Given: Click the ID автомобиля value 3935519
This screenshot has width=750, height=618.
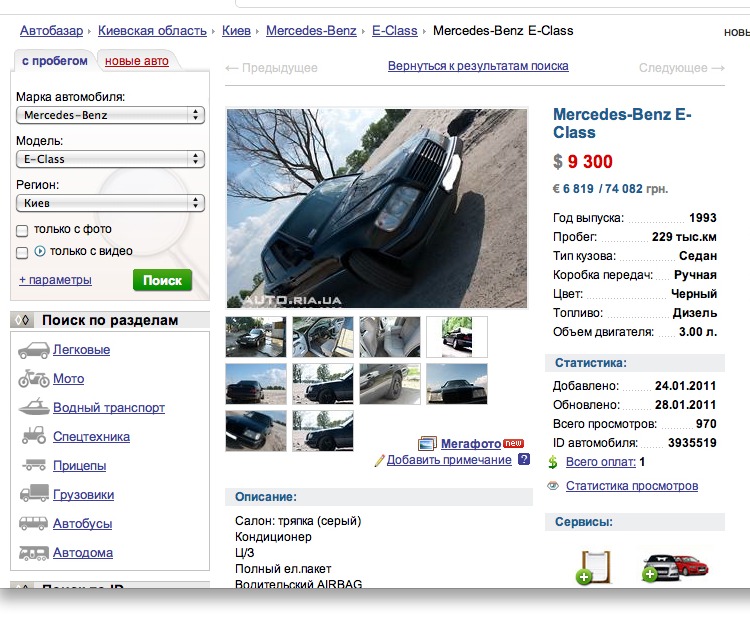Looking at the screenshot, I should pos(692,443).
